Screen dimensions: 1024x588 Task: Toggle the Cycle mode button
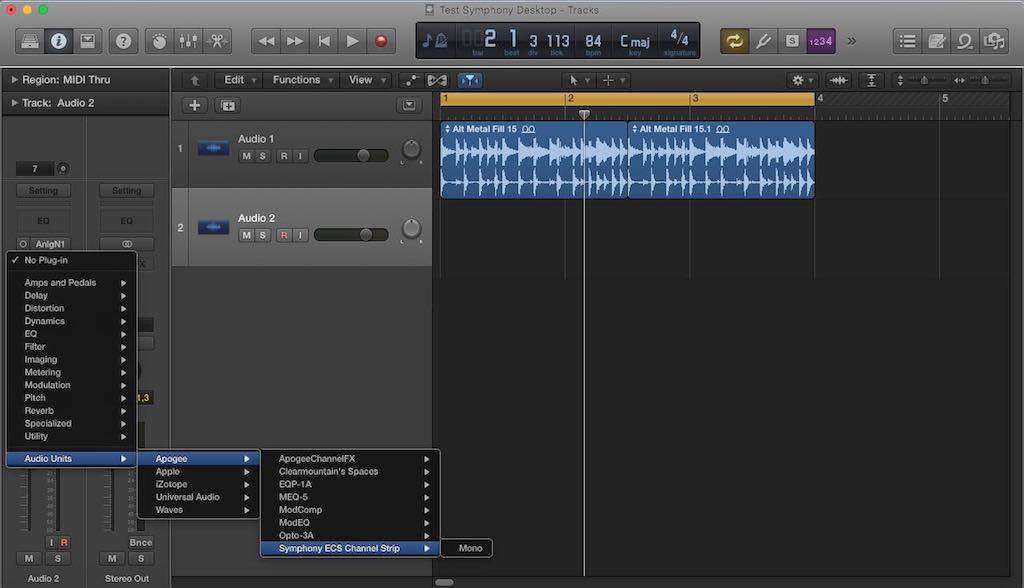click(x=735, y=41)
